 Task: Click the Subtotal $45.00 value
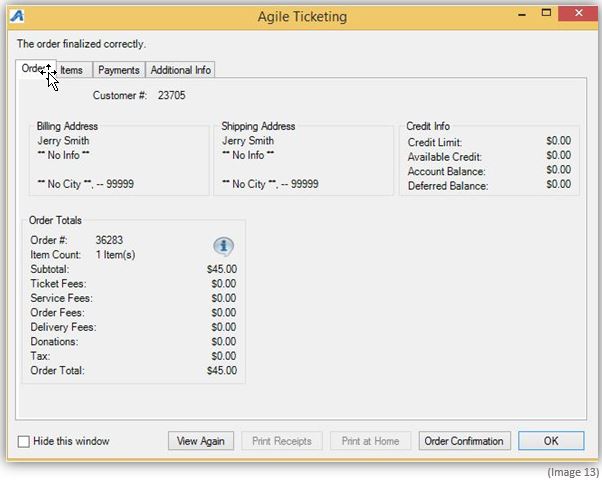click(x=222, y=269)
